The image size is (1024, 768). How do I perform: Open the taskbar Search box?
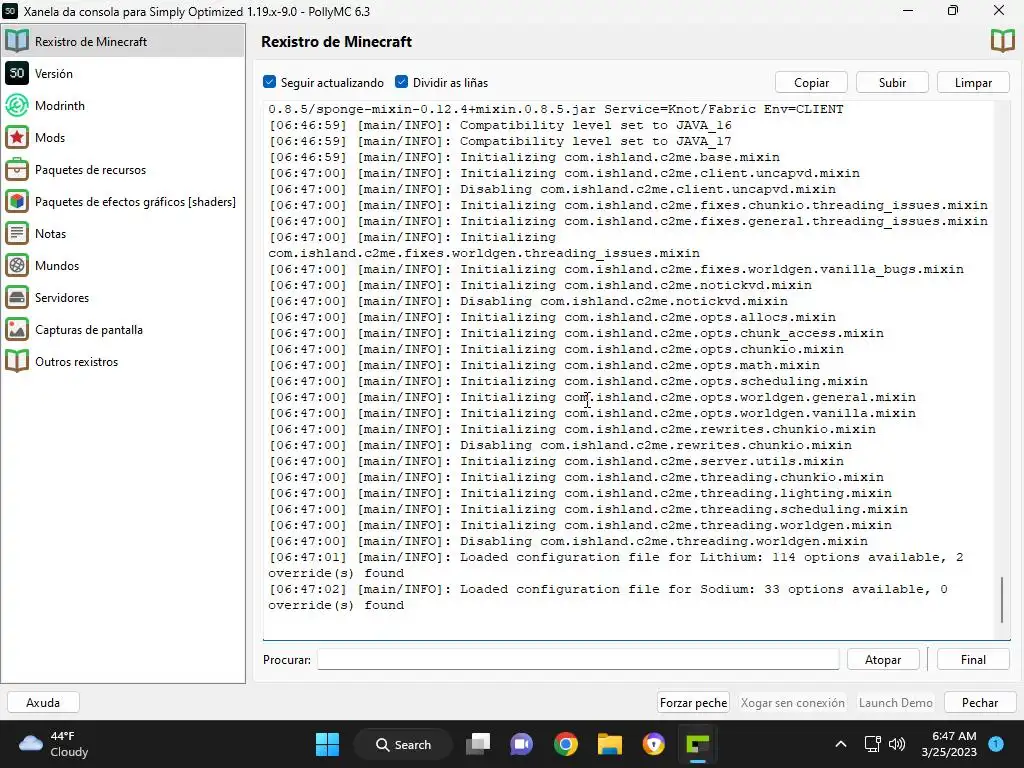point(403,744)
